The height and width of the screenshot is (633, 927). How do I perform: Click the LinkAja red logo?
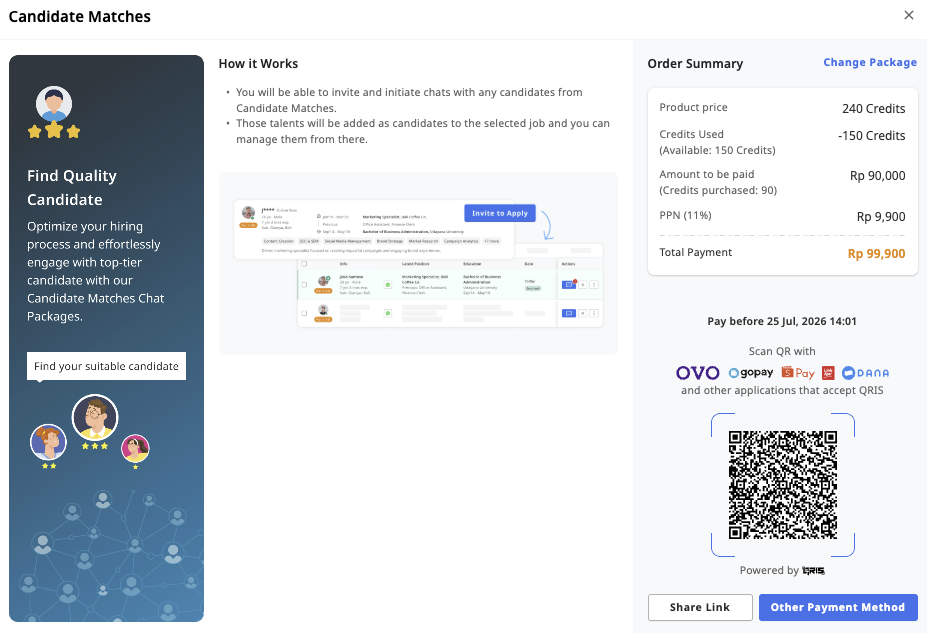pyautogui.click(x=828, y=373)
